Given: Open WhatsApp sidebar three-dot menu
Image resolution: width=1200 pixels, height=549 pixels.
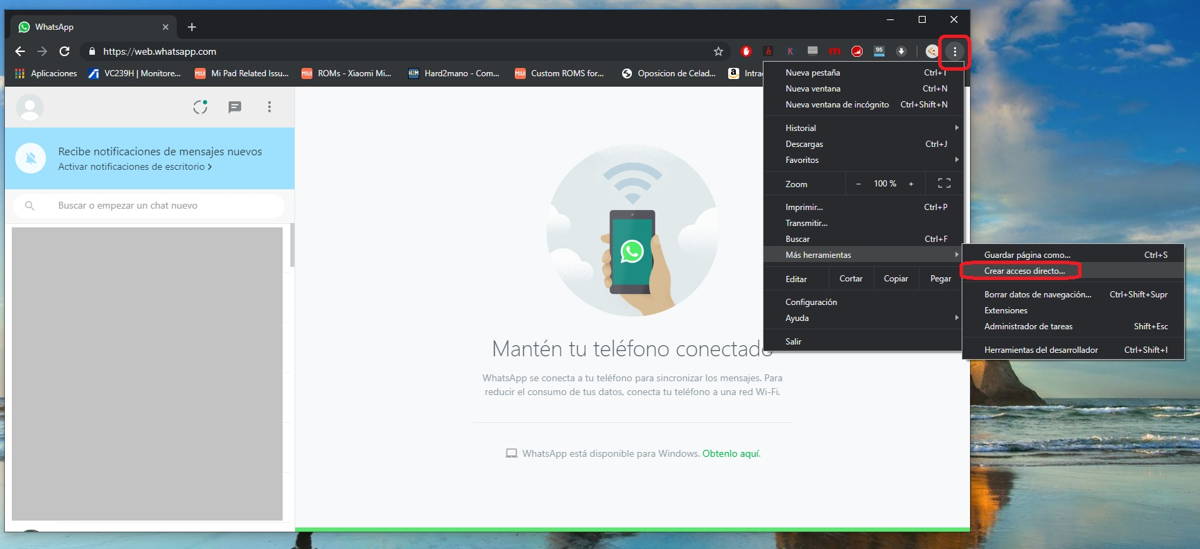Looking at the screenshot, I should pos(269,107).
